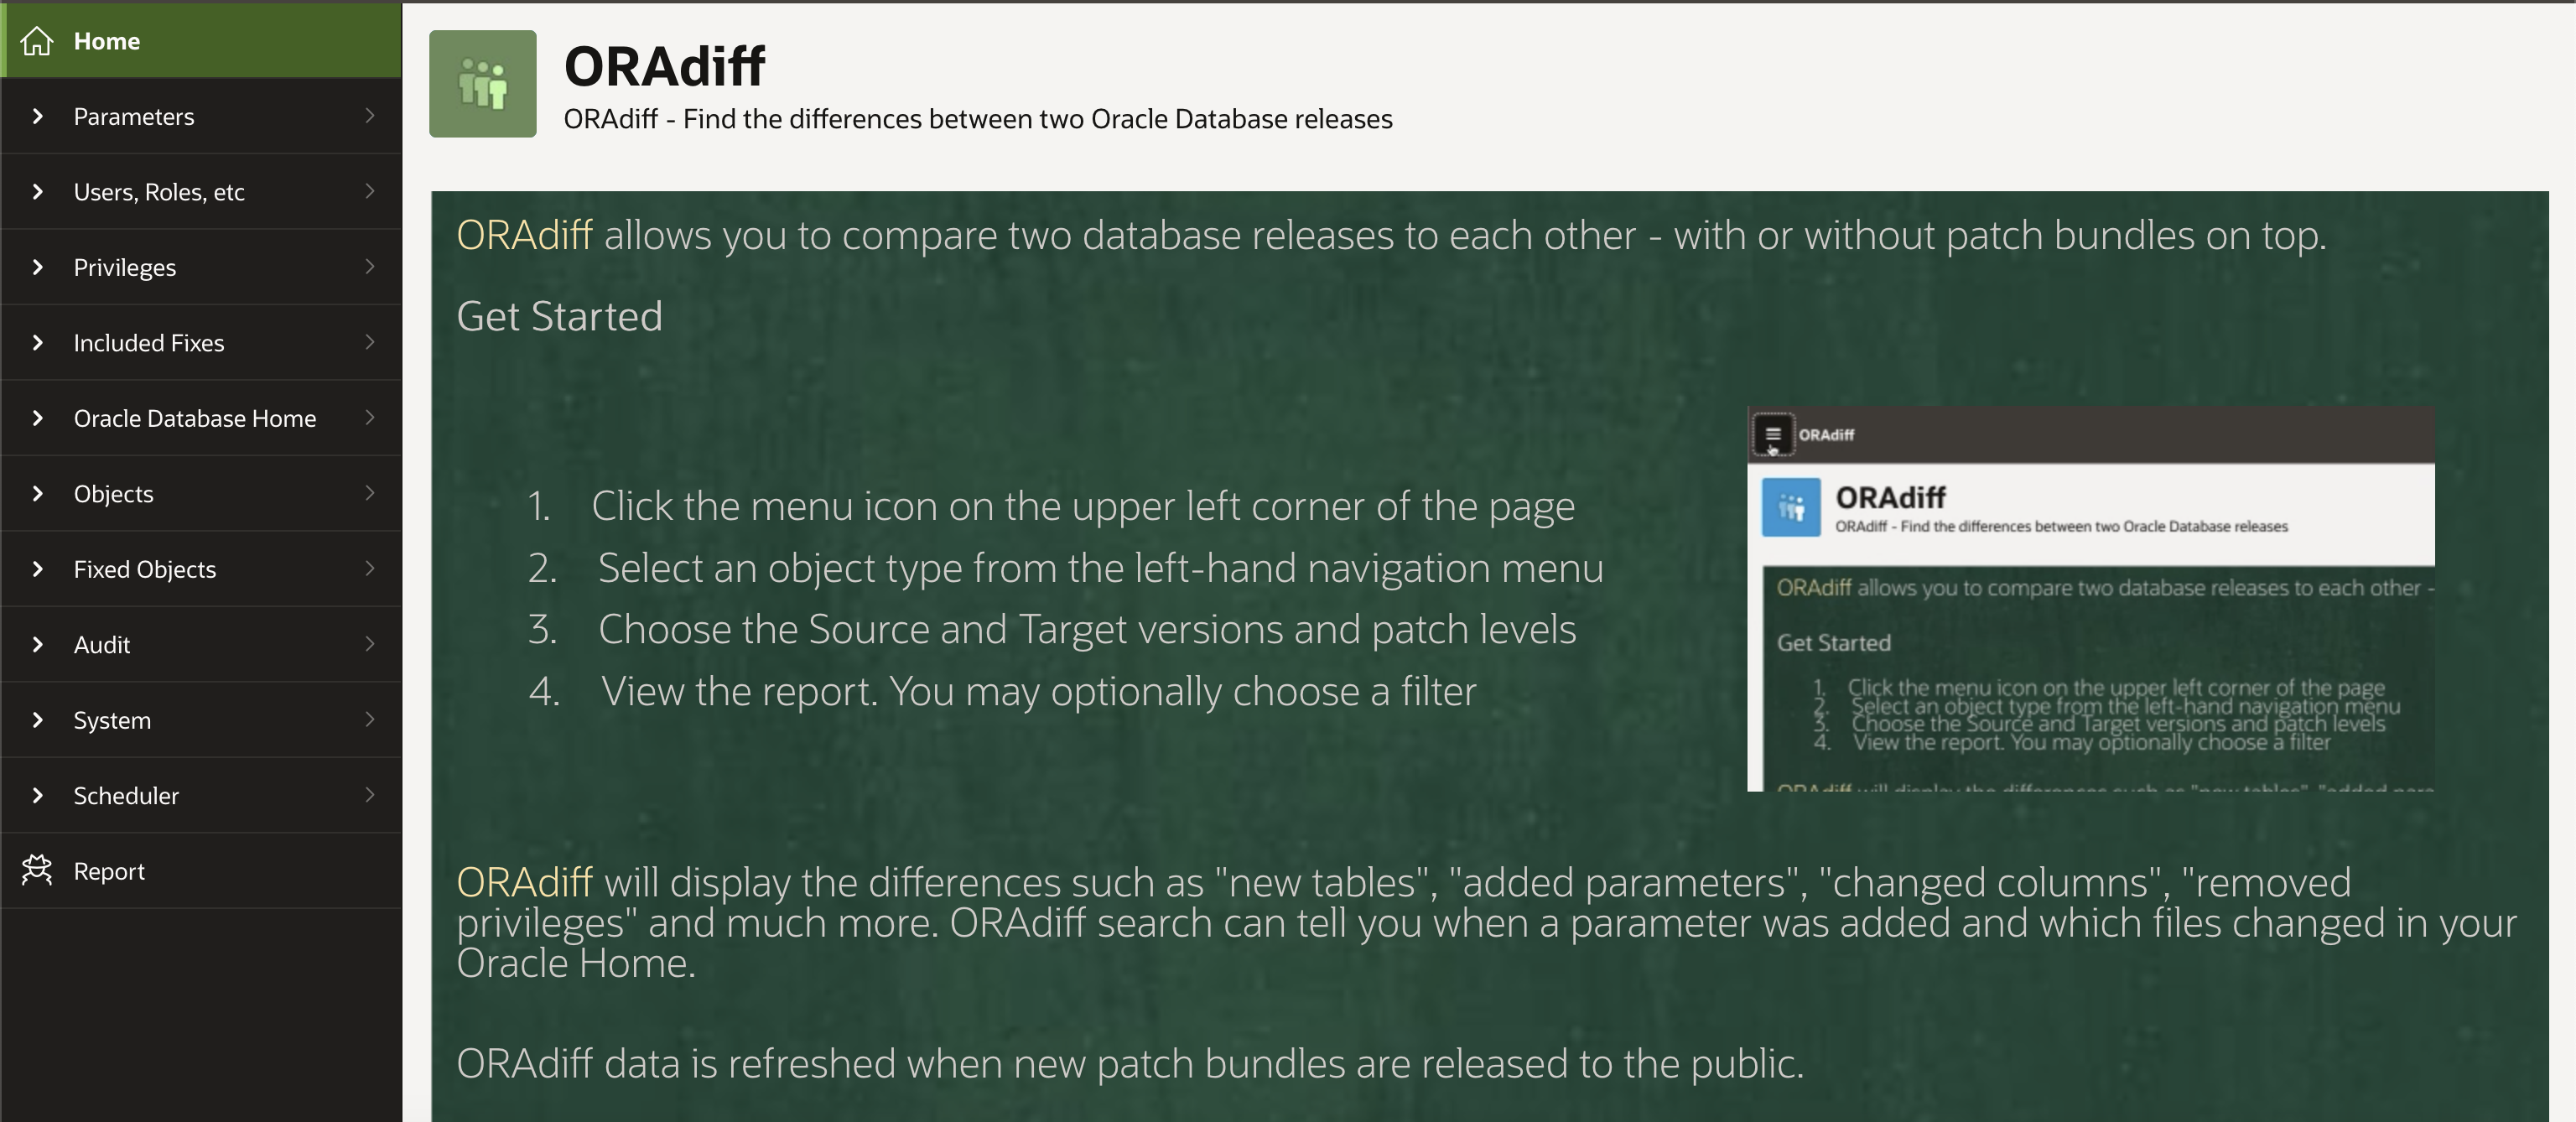Select the Parameters menu entry
Viewport: 2576px width, 1122px height.
coord(201,116)
